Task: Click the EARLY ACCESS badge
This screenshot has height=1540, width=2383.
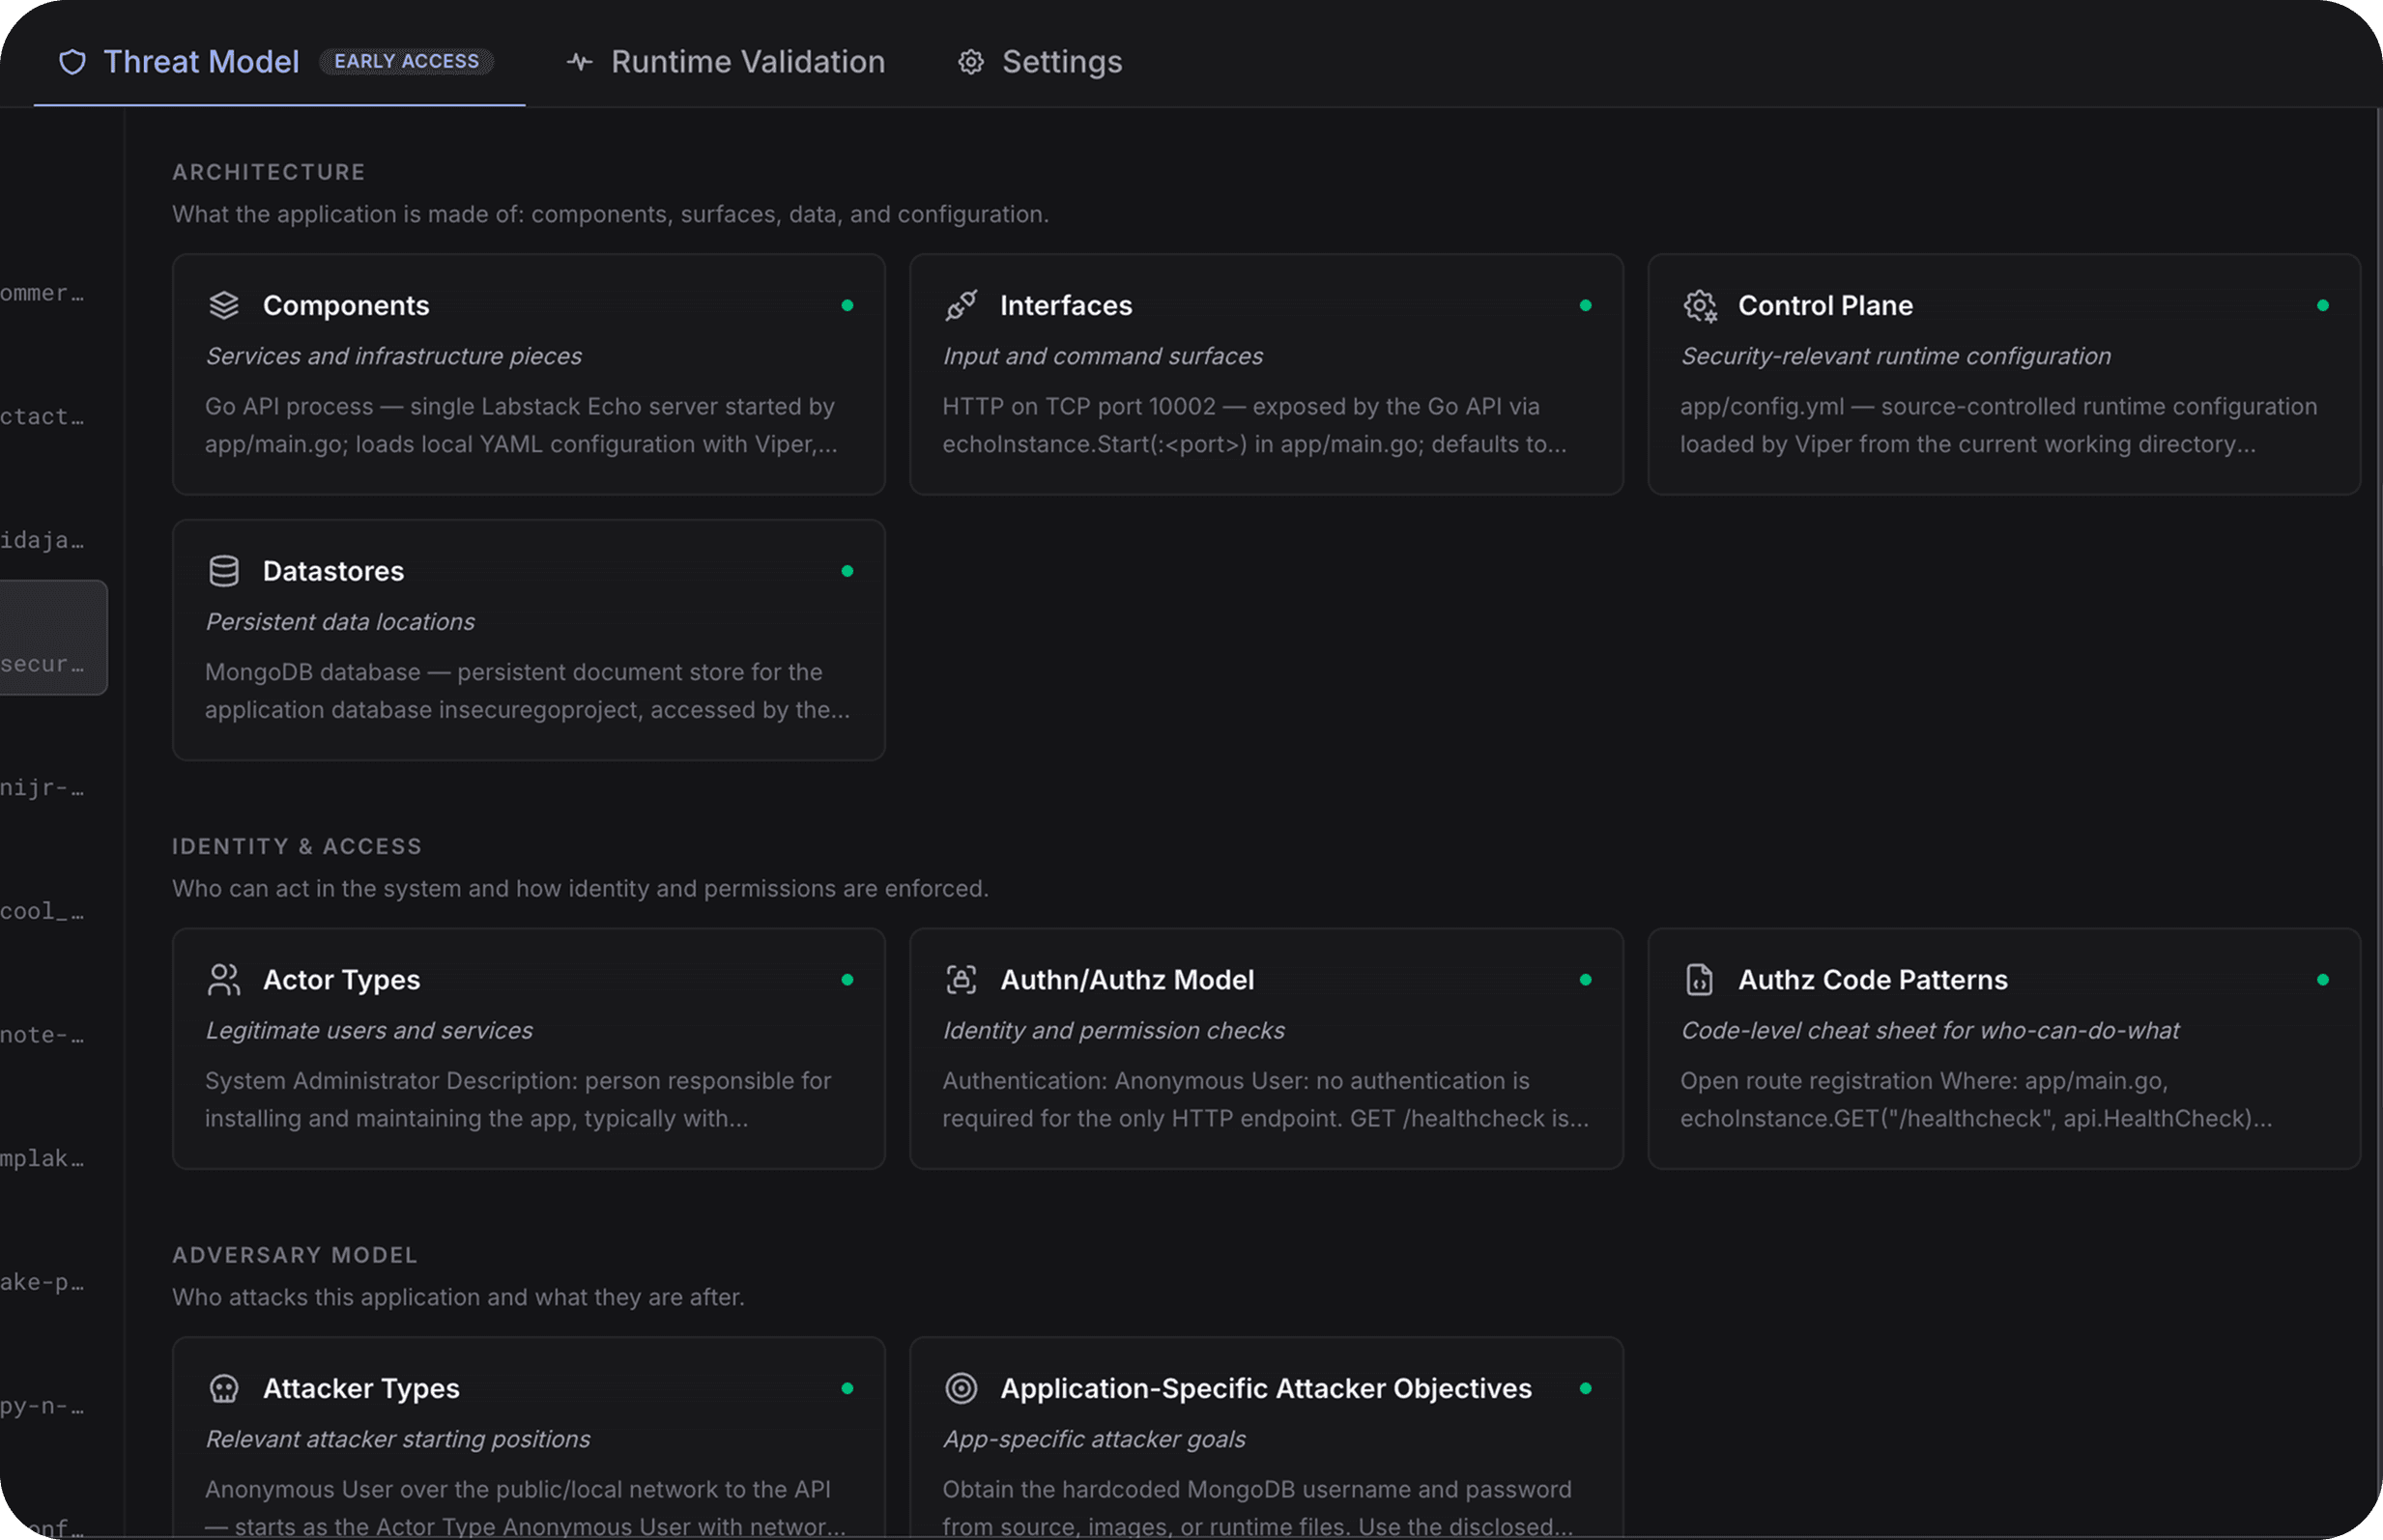Action: 406,61
